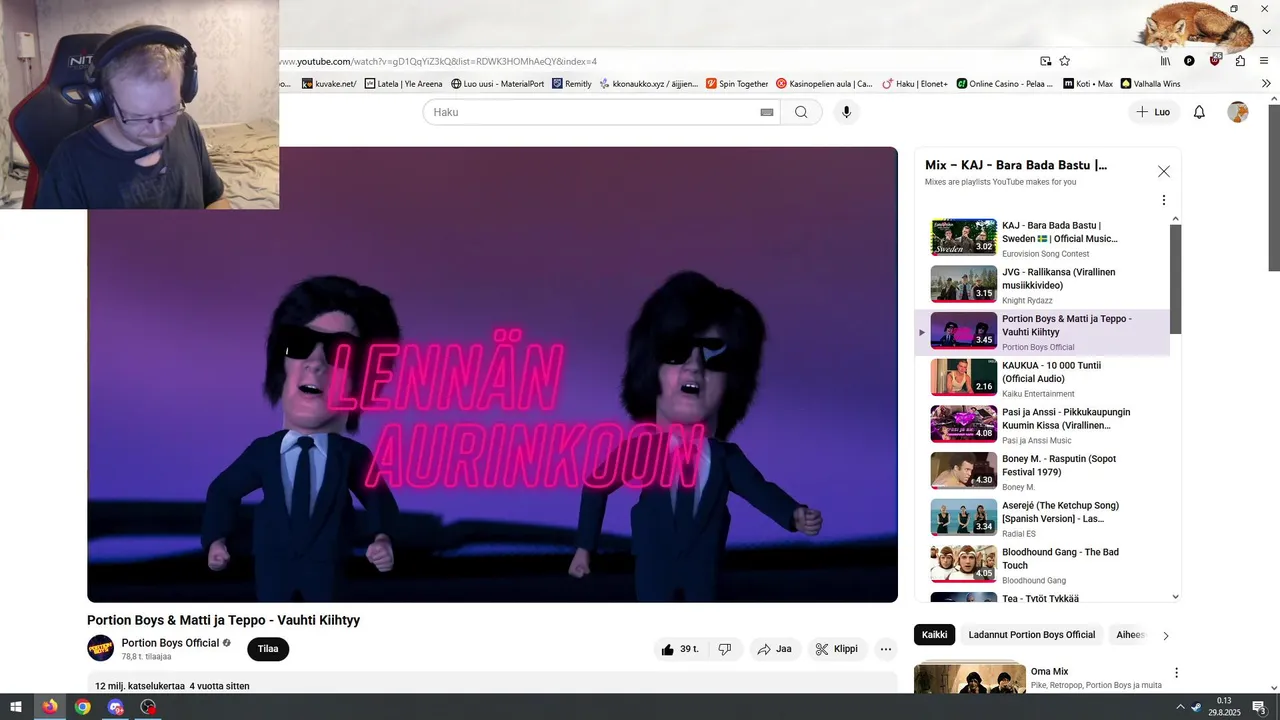Open more actions ellipsis under video
This screenshot has width=1280, height=720.
click(x=885, y=649)
